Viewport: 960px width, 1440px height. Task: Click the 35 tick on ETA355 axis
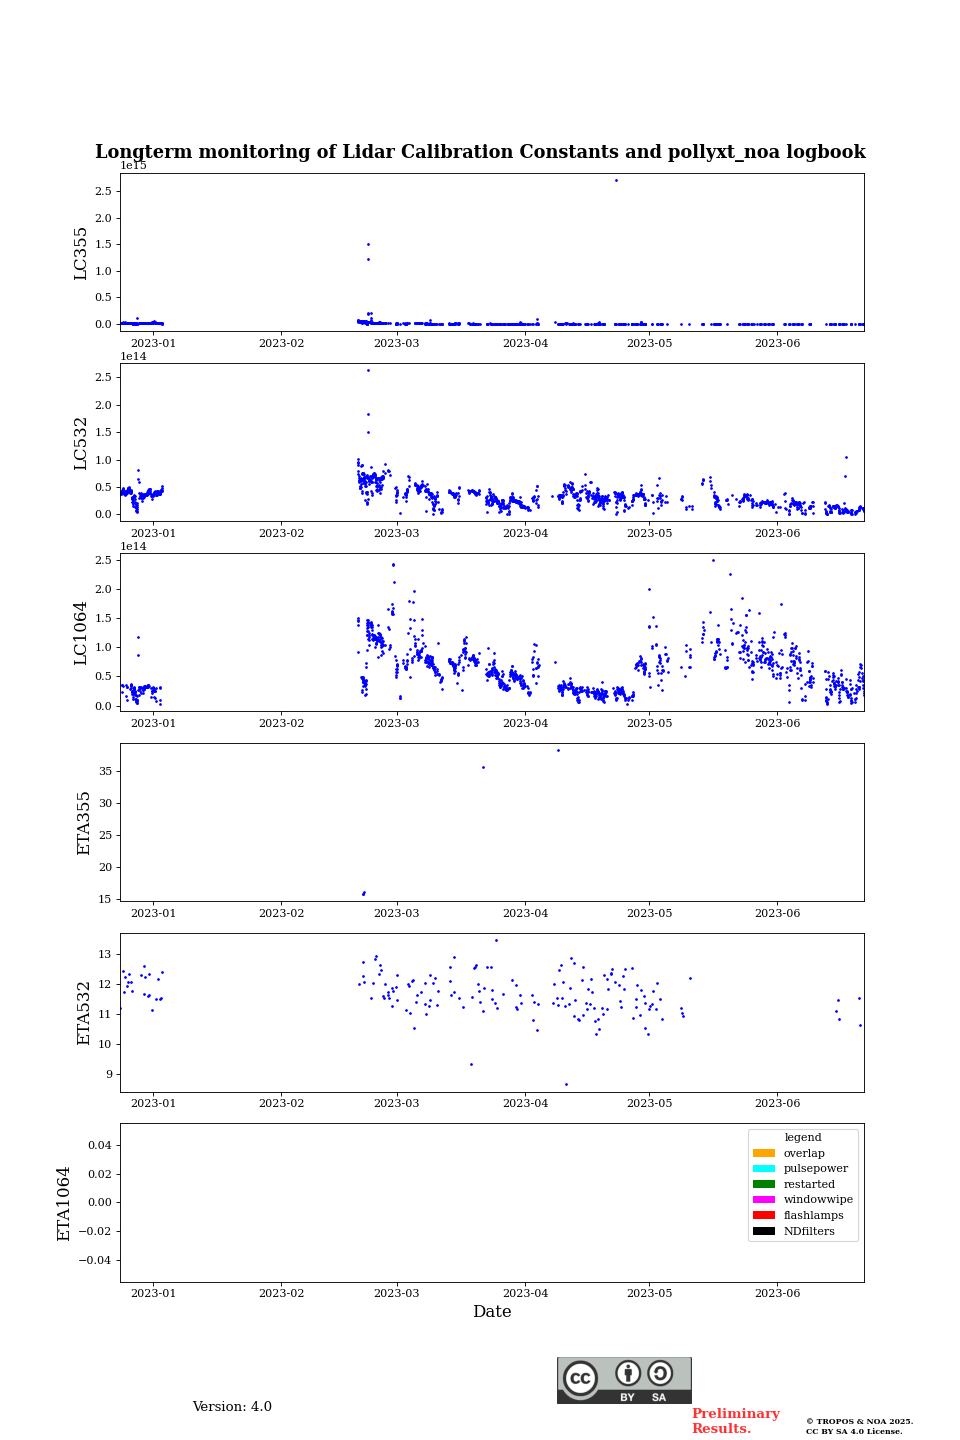click(105, 771)
